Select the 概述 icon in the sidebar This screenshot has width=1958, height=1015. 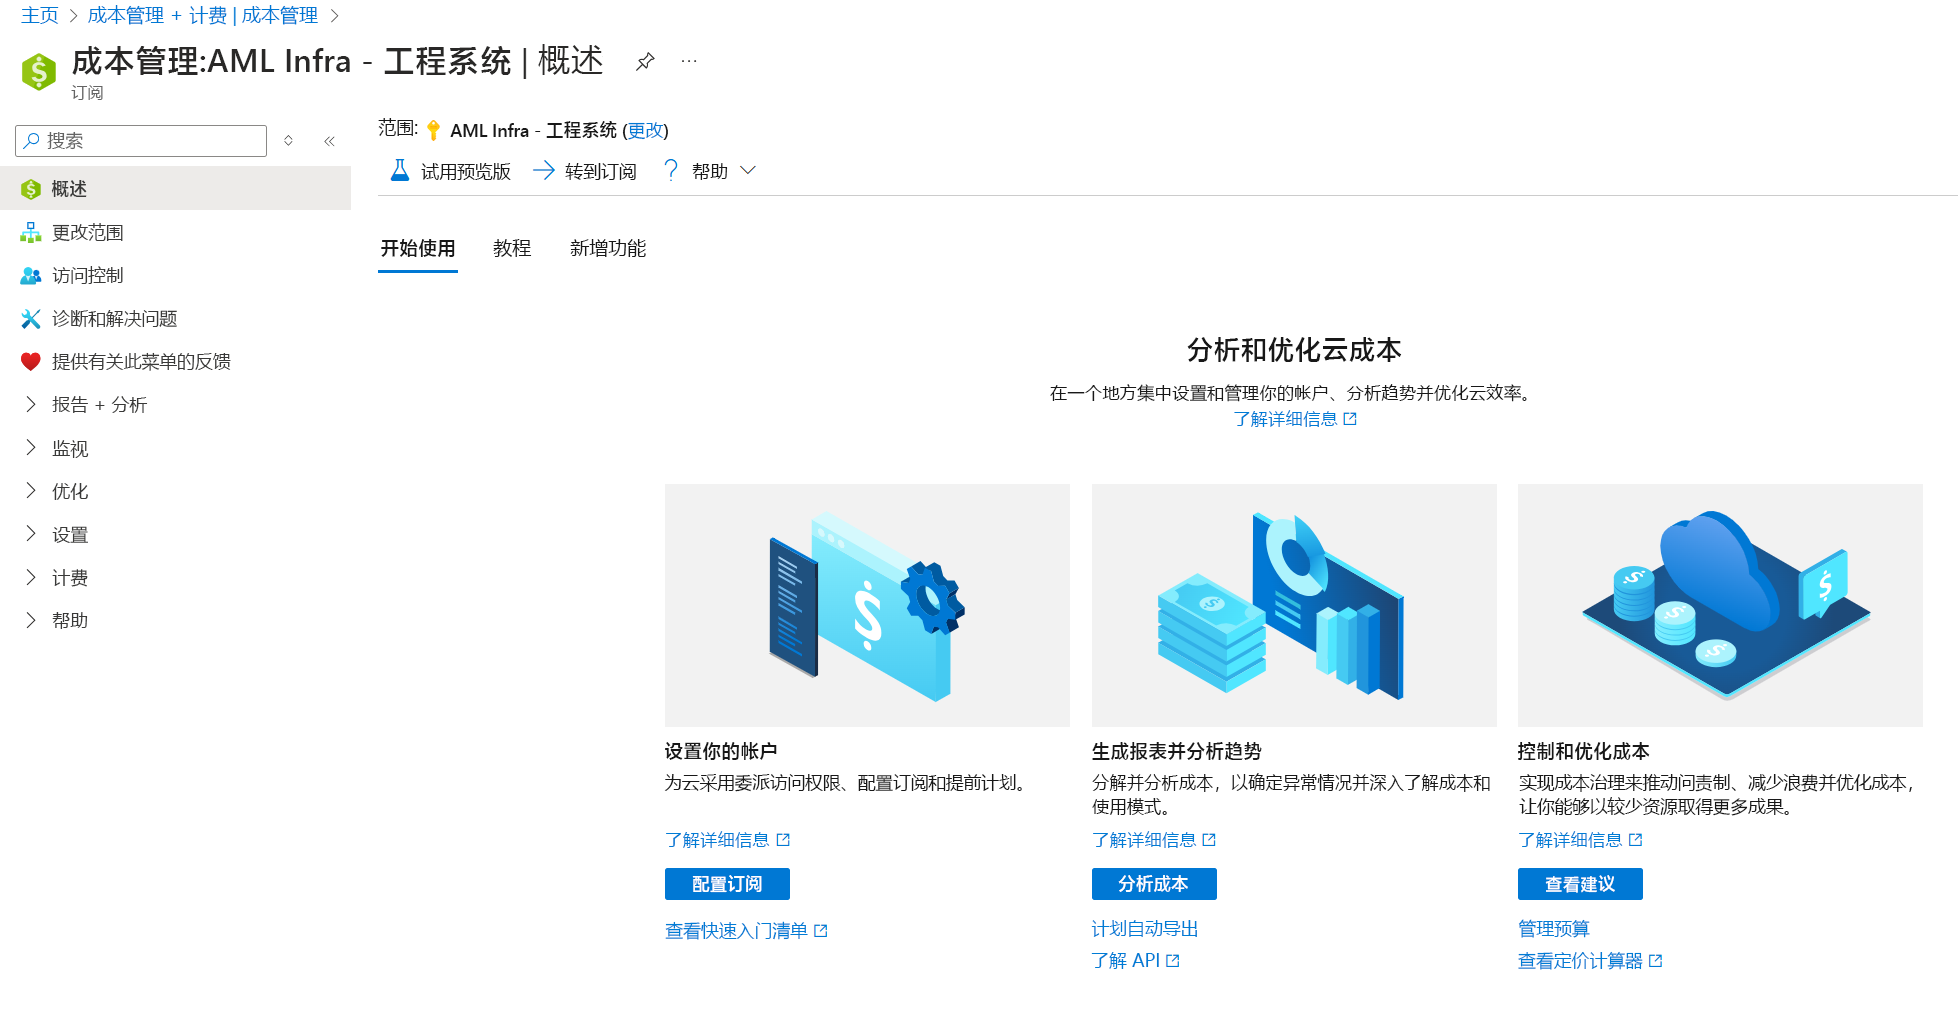point(31,189)
